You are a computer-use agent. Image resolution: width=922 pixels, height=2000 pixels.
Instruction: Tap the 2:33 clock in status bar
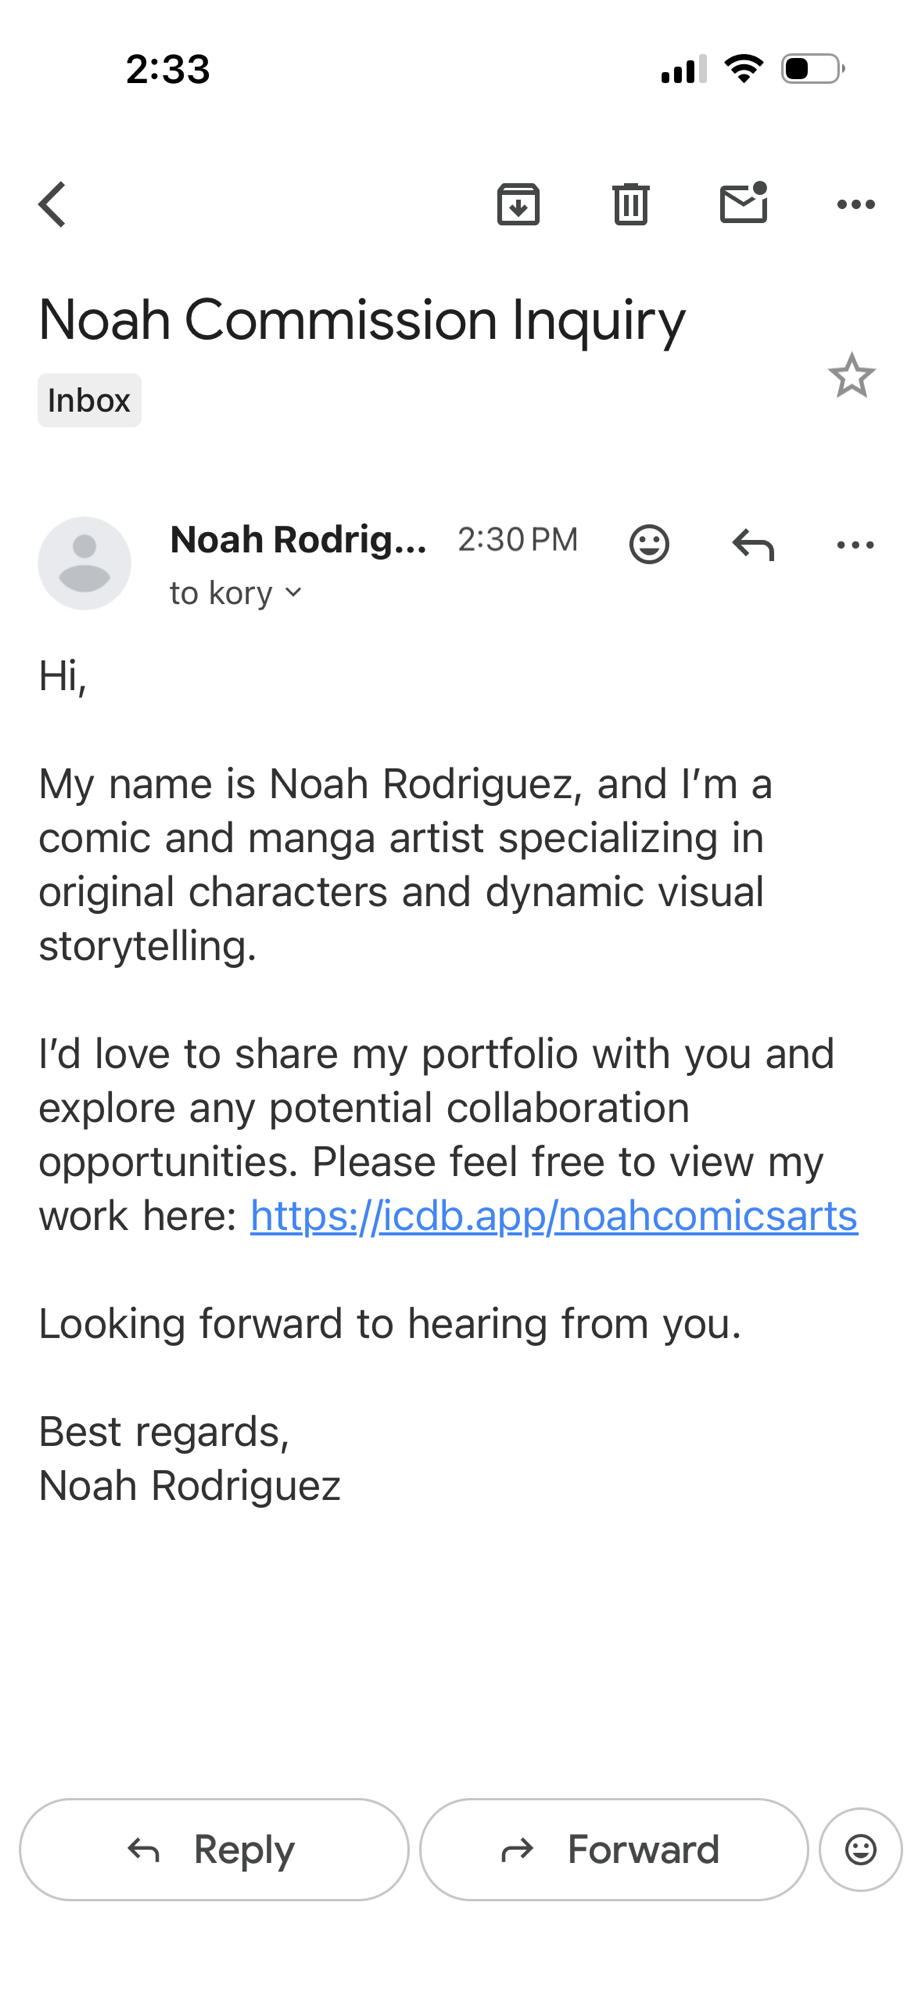point(168,69)
